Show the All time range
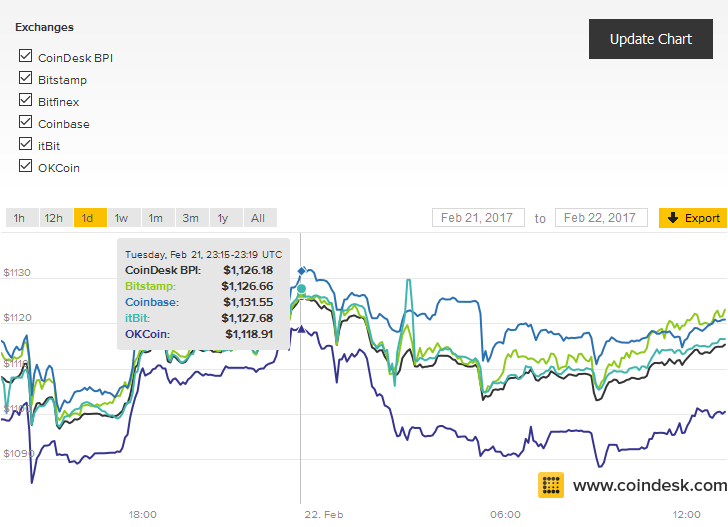The width and height of the screenshot is (728, 527). pyautogui.click(x=260, y=218)
